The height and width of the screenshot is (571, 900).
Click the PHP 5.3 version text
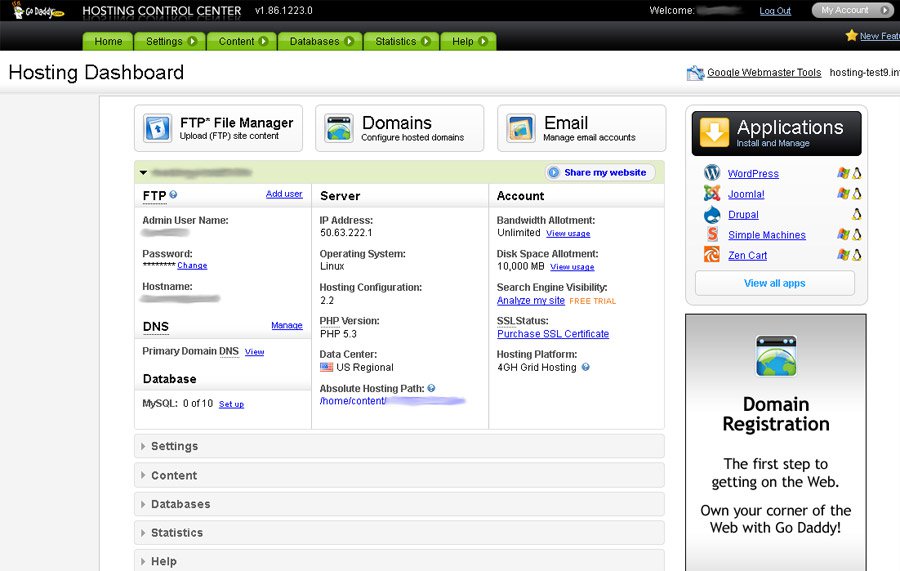[338, 333]
